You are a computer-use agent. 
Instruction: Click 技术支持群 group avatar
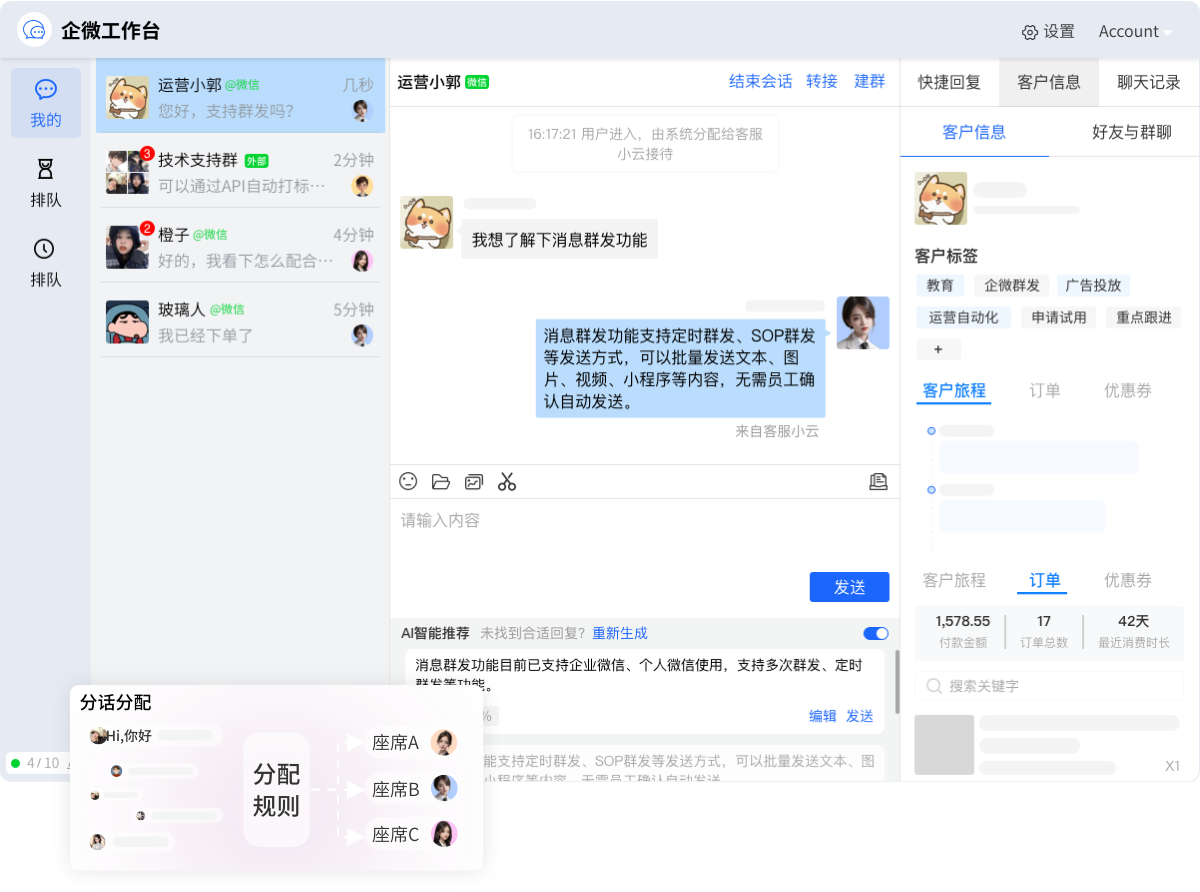click(127, 172)
